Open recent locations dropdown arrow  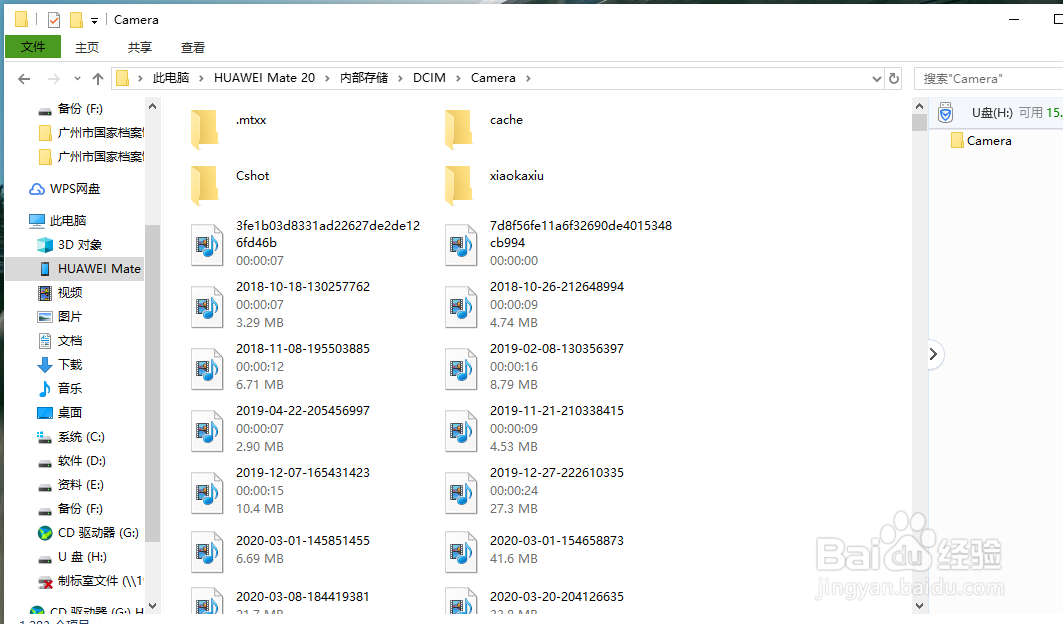tap(77, 79)
